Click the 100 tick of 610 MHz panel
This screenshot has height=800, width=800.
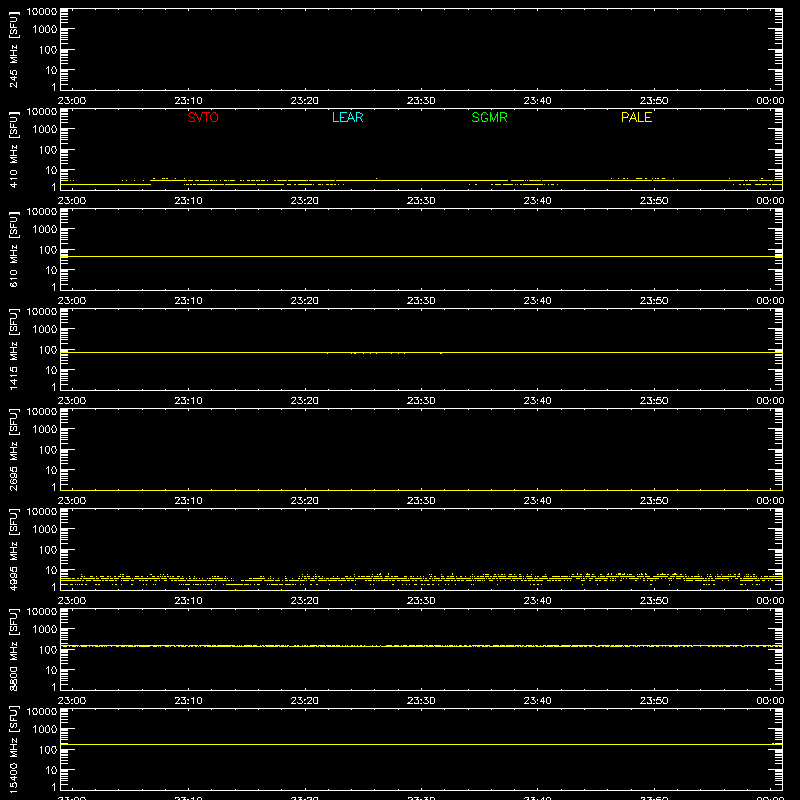click(48, 250)
